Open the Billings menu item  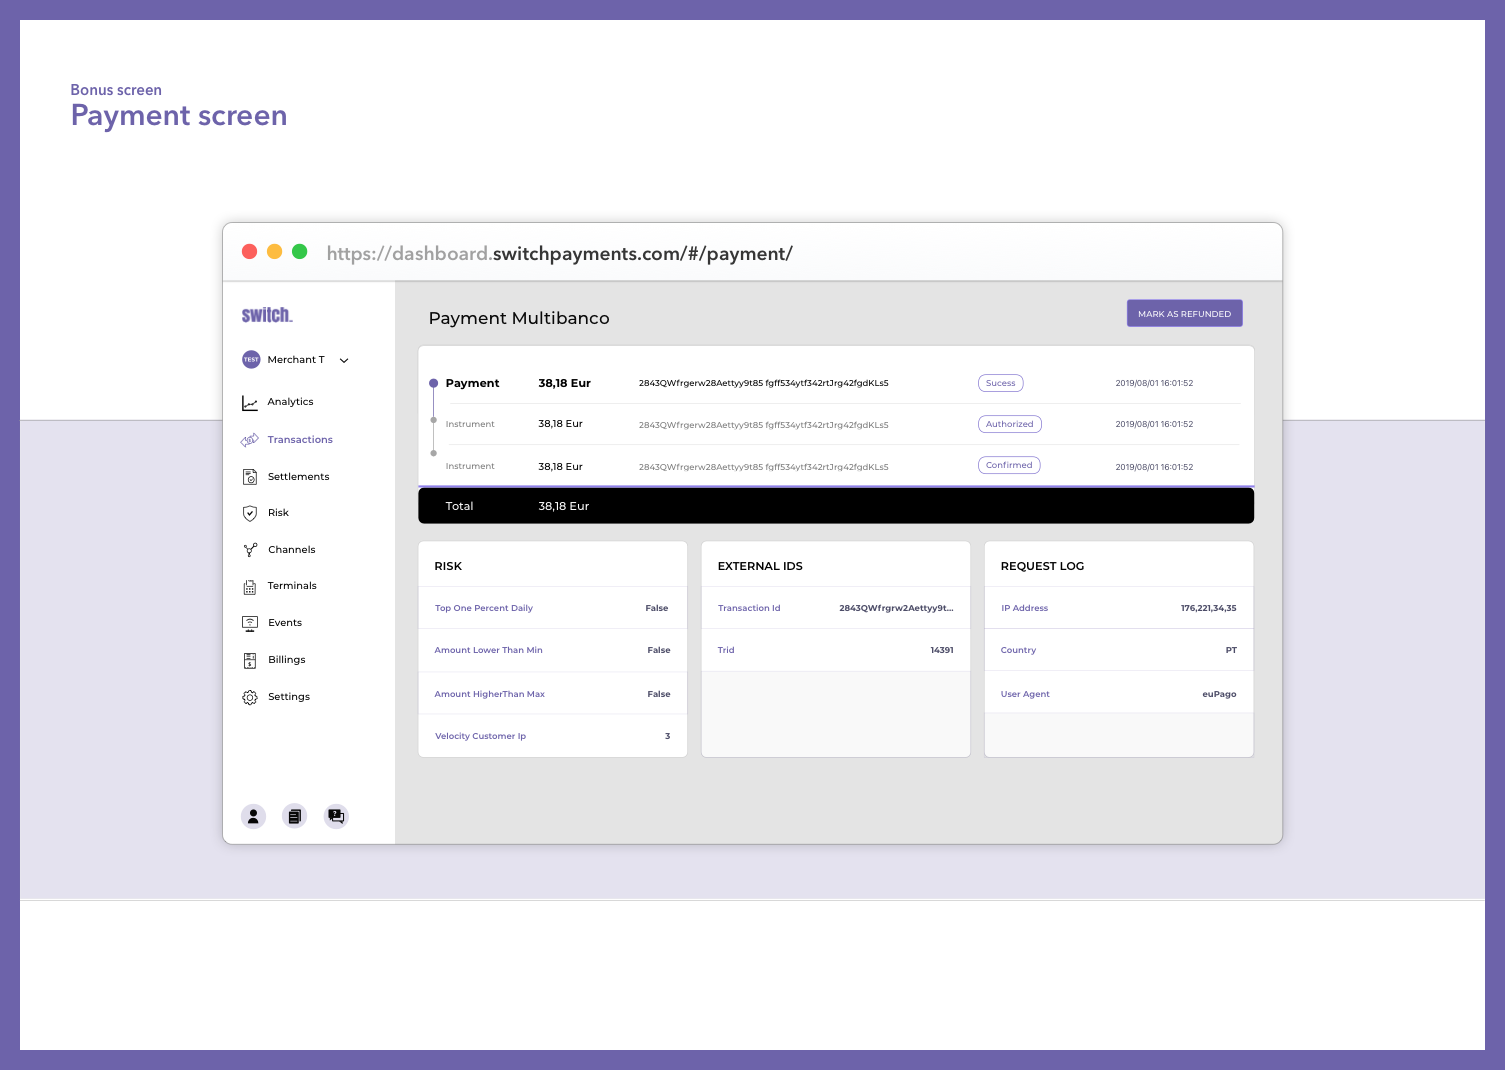point(287,660)
